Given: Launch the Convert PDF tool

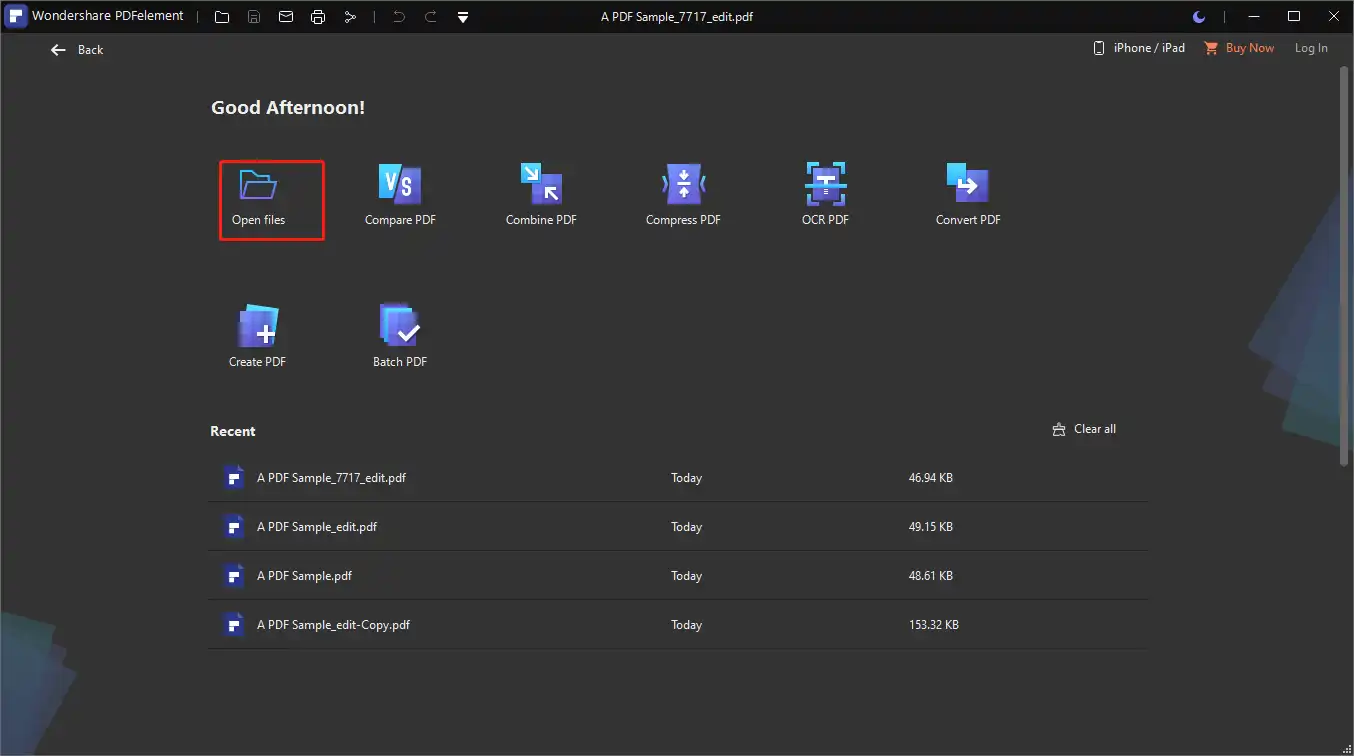Looking at the screenshot, I should tap(967, 196).
